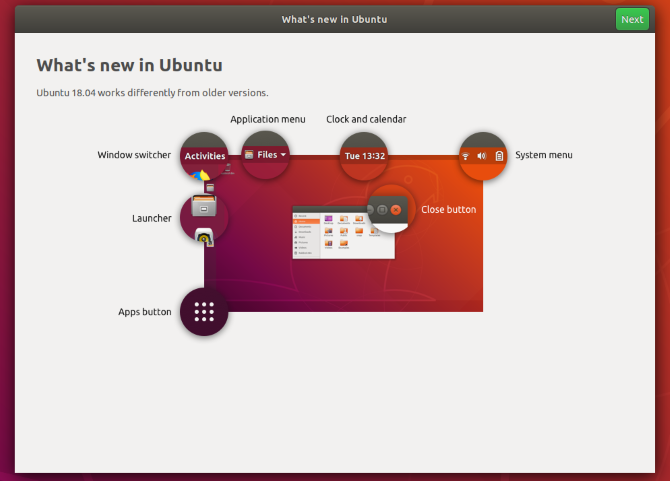Click the window title bar text
This screenshot has width=670, height=481.
(334, 19)
